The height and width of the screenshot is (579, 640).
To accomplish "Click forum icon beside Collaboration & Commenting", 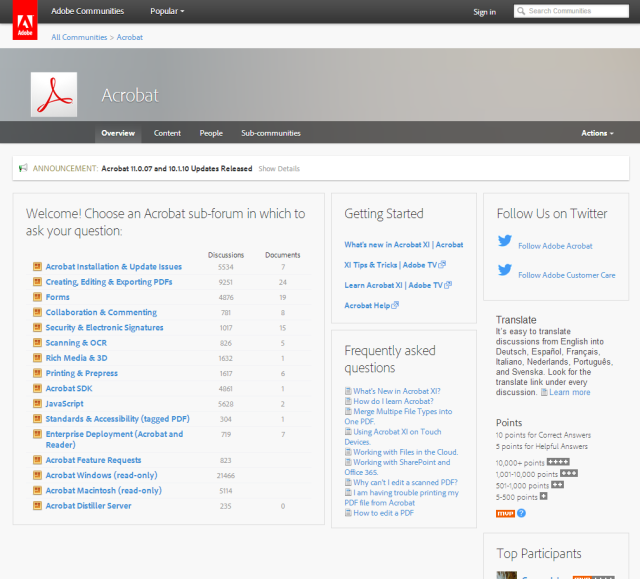I will [37, 312].
